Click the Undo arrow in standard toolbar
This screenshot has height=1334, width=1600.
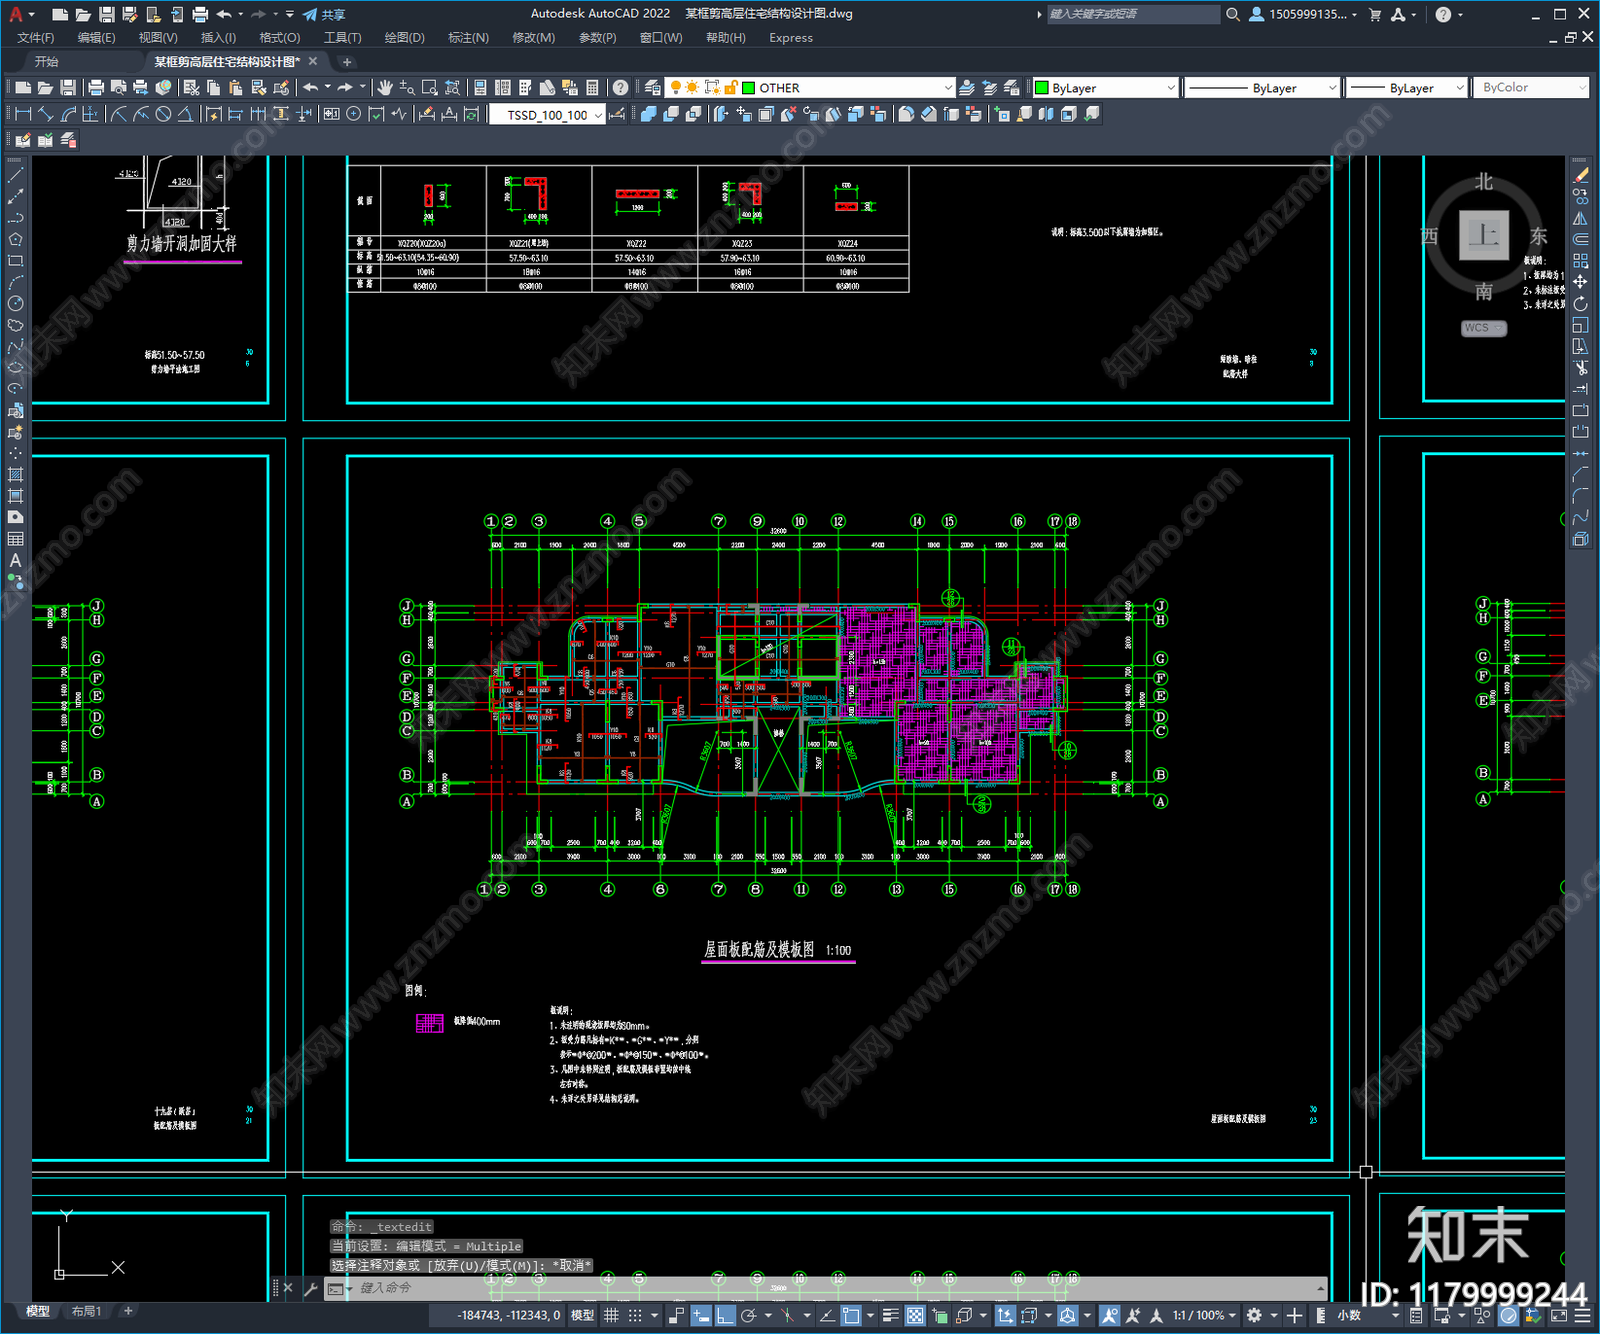pyautogui.click(x=311, y=88)
